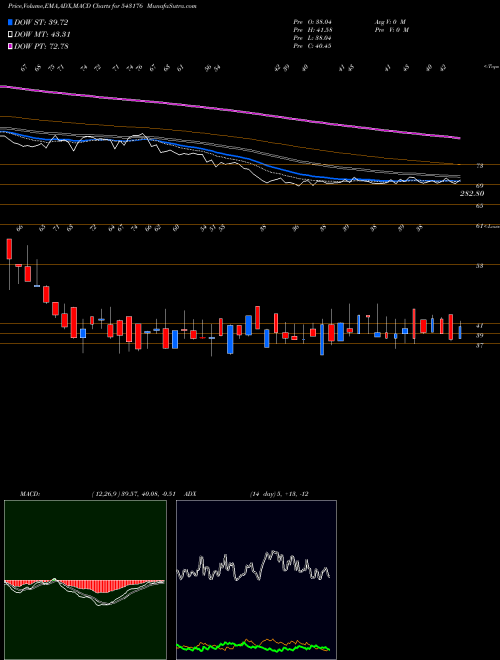Select the 'DOW MT: 43.31' legend text

point(42,35)
